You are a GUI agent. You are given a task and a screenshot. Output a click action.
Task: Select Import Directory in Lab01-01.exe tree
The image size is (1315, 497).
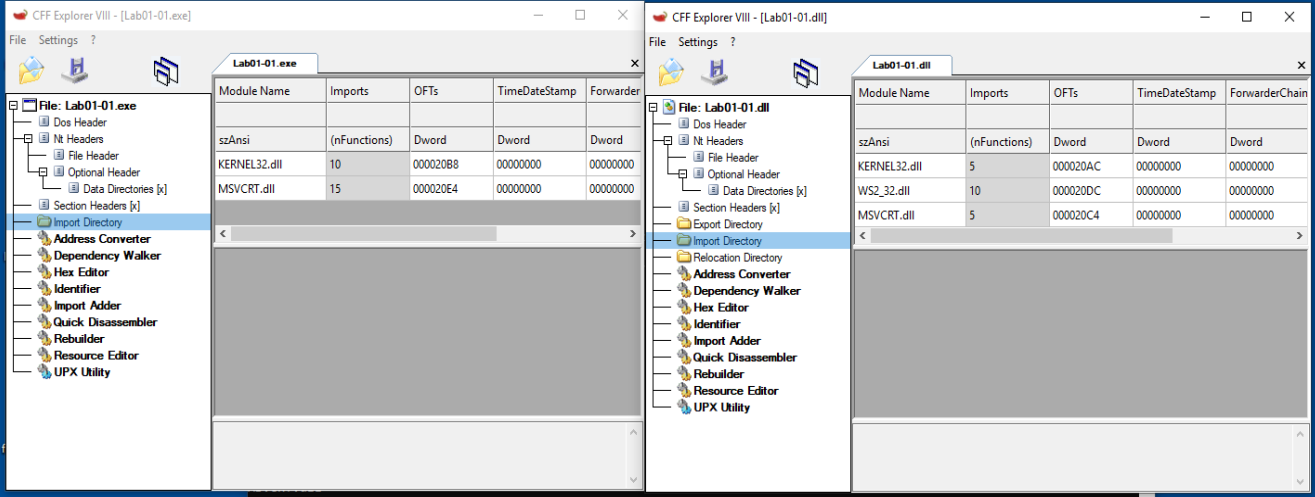point(88,222)
